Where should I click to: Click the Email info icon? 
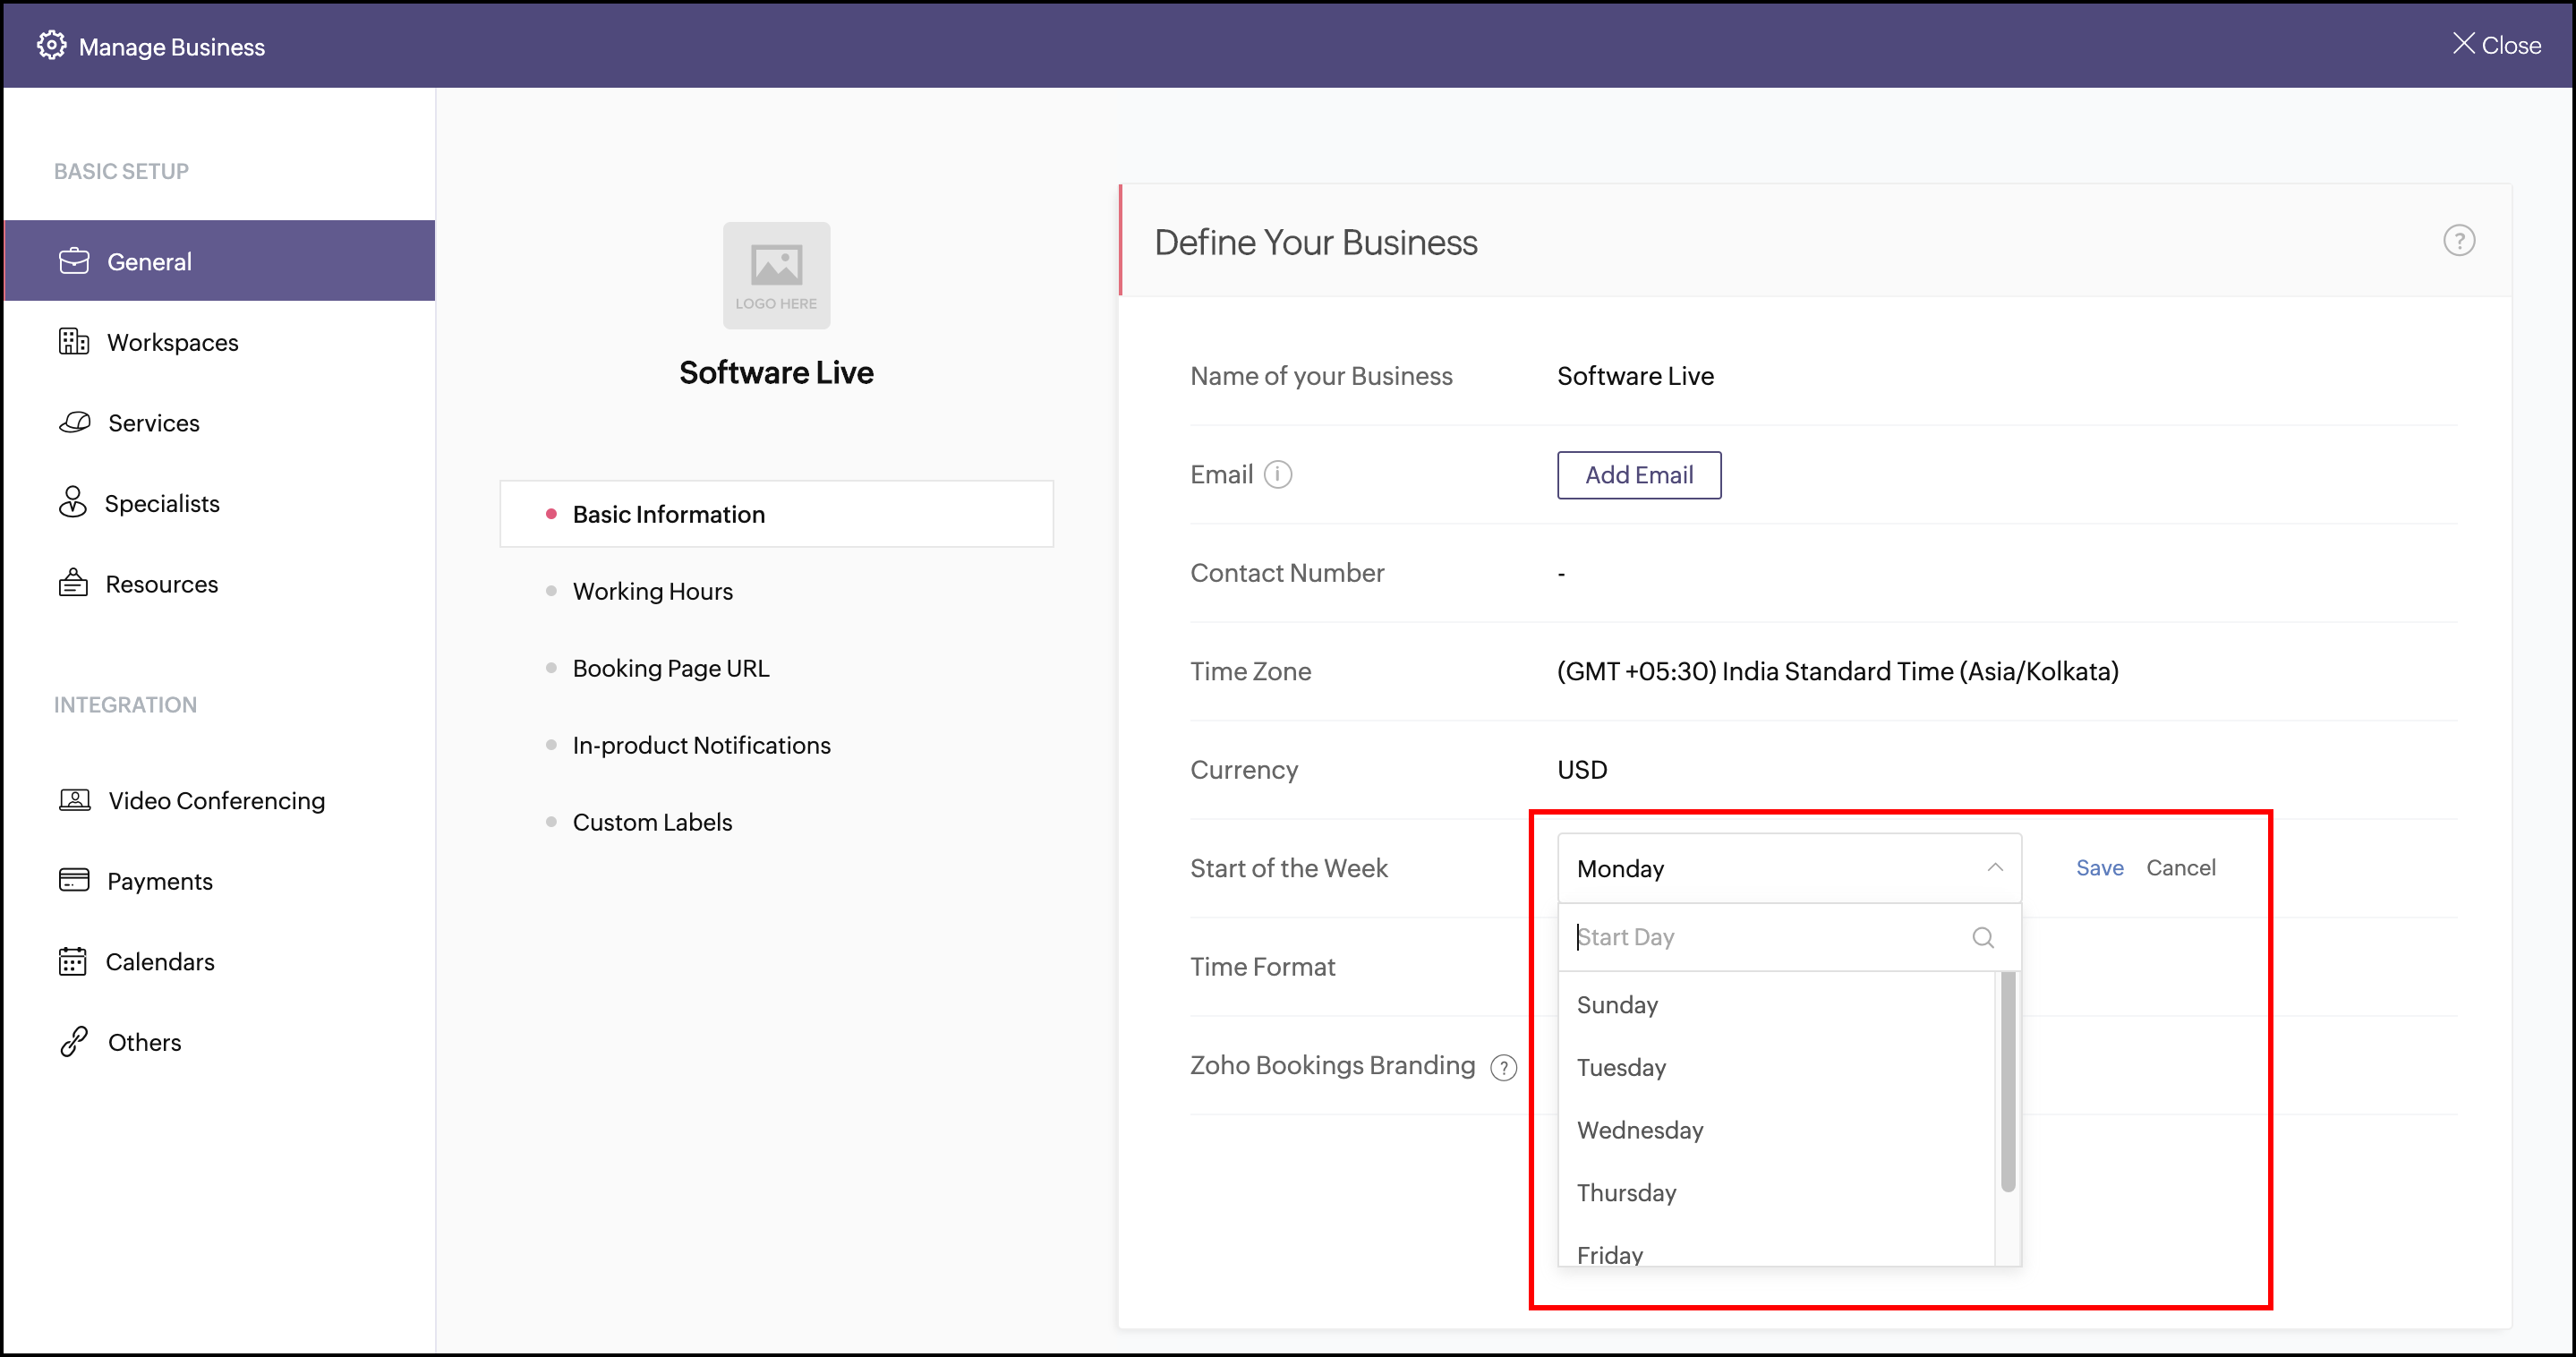(x=1277, y=474)
